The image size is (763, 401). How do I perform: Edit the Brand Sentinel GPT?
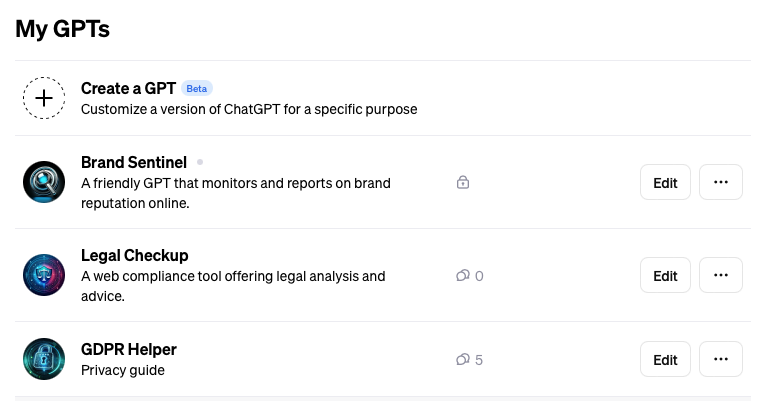665,182
